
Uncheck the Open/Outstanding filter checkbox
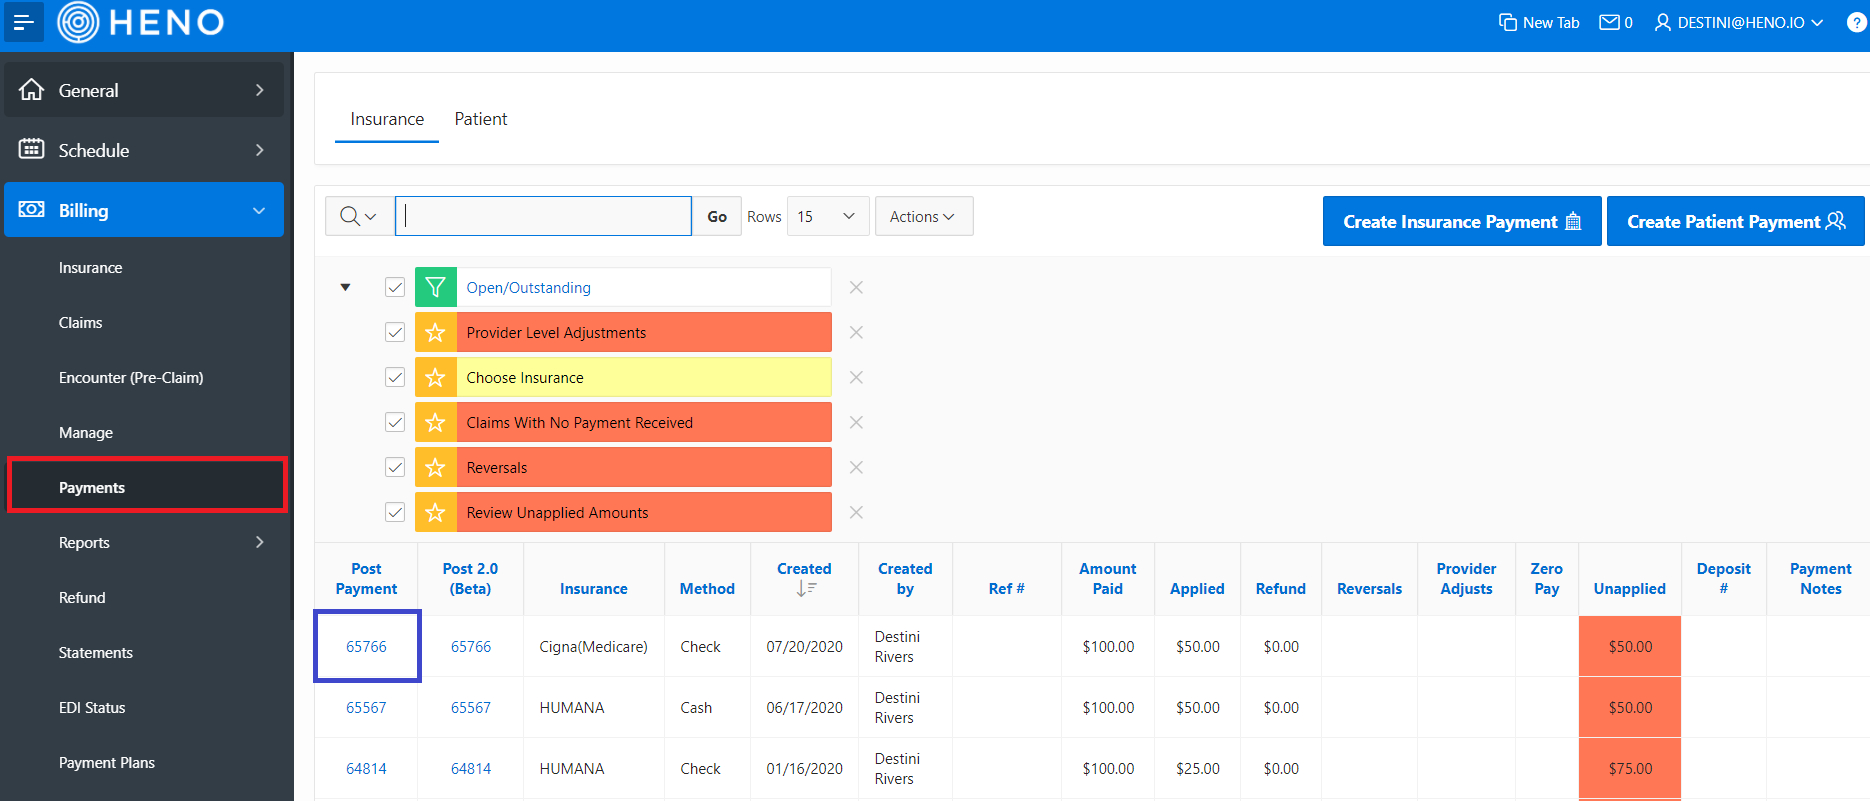click(x=395, y=287)
